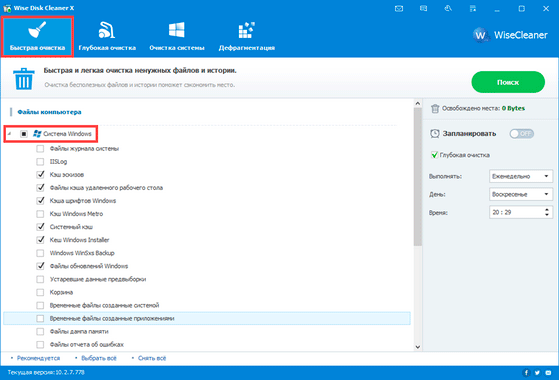Click the feedback chat icon in title bar
Screen dimensions: 559x380
pos(424,9)
